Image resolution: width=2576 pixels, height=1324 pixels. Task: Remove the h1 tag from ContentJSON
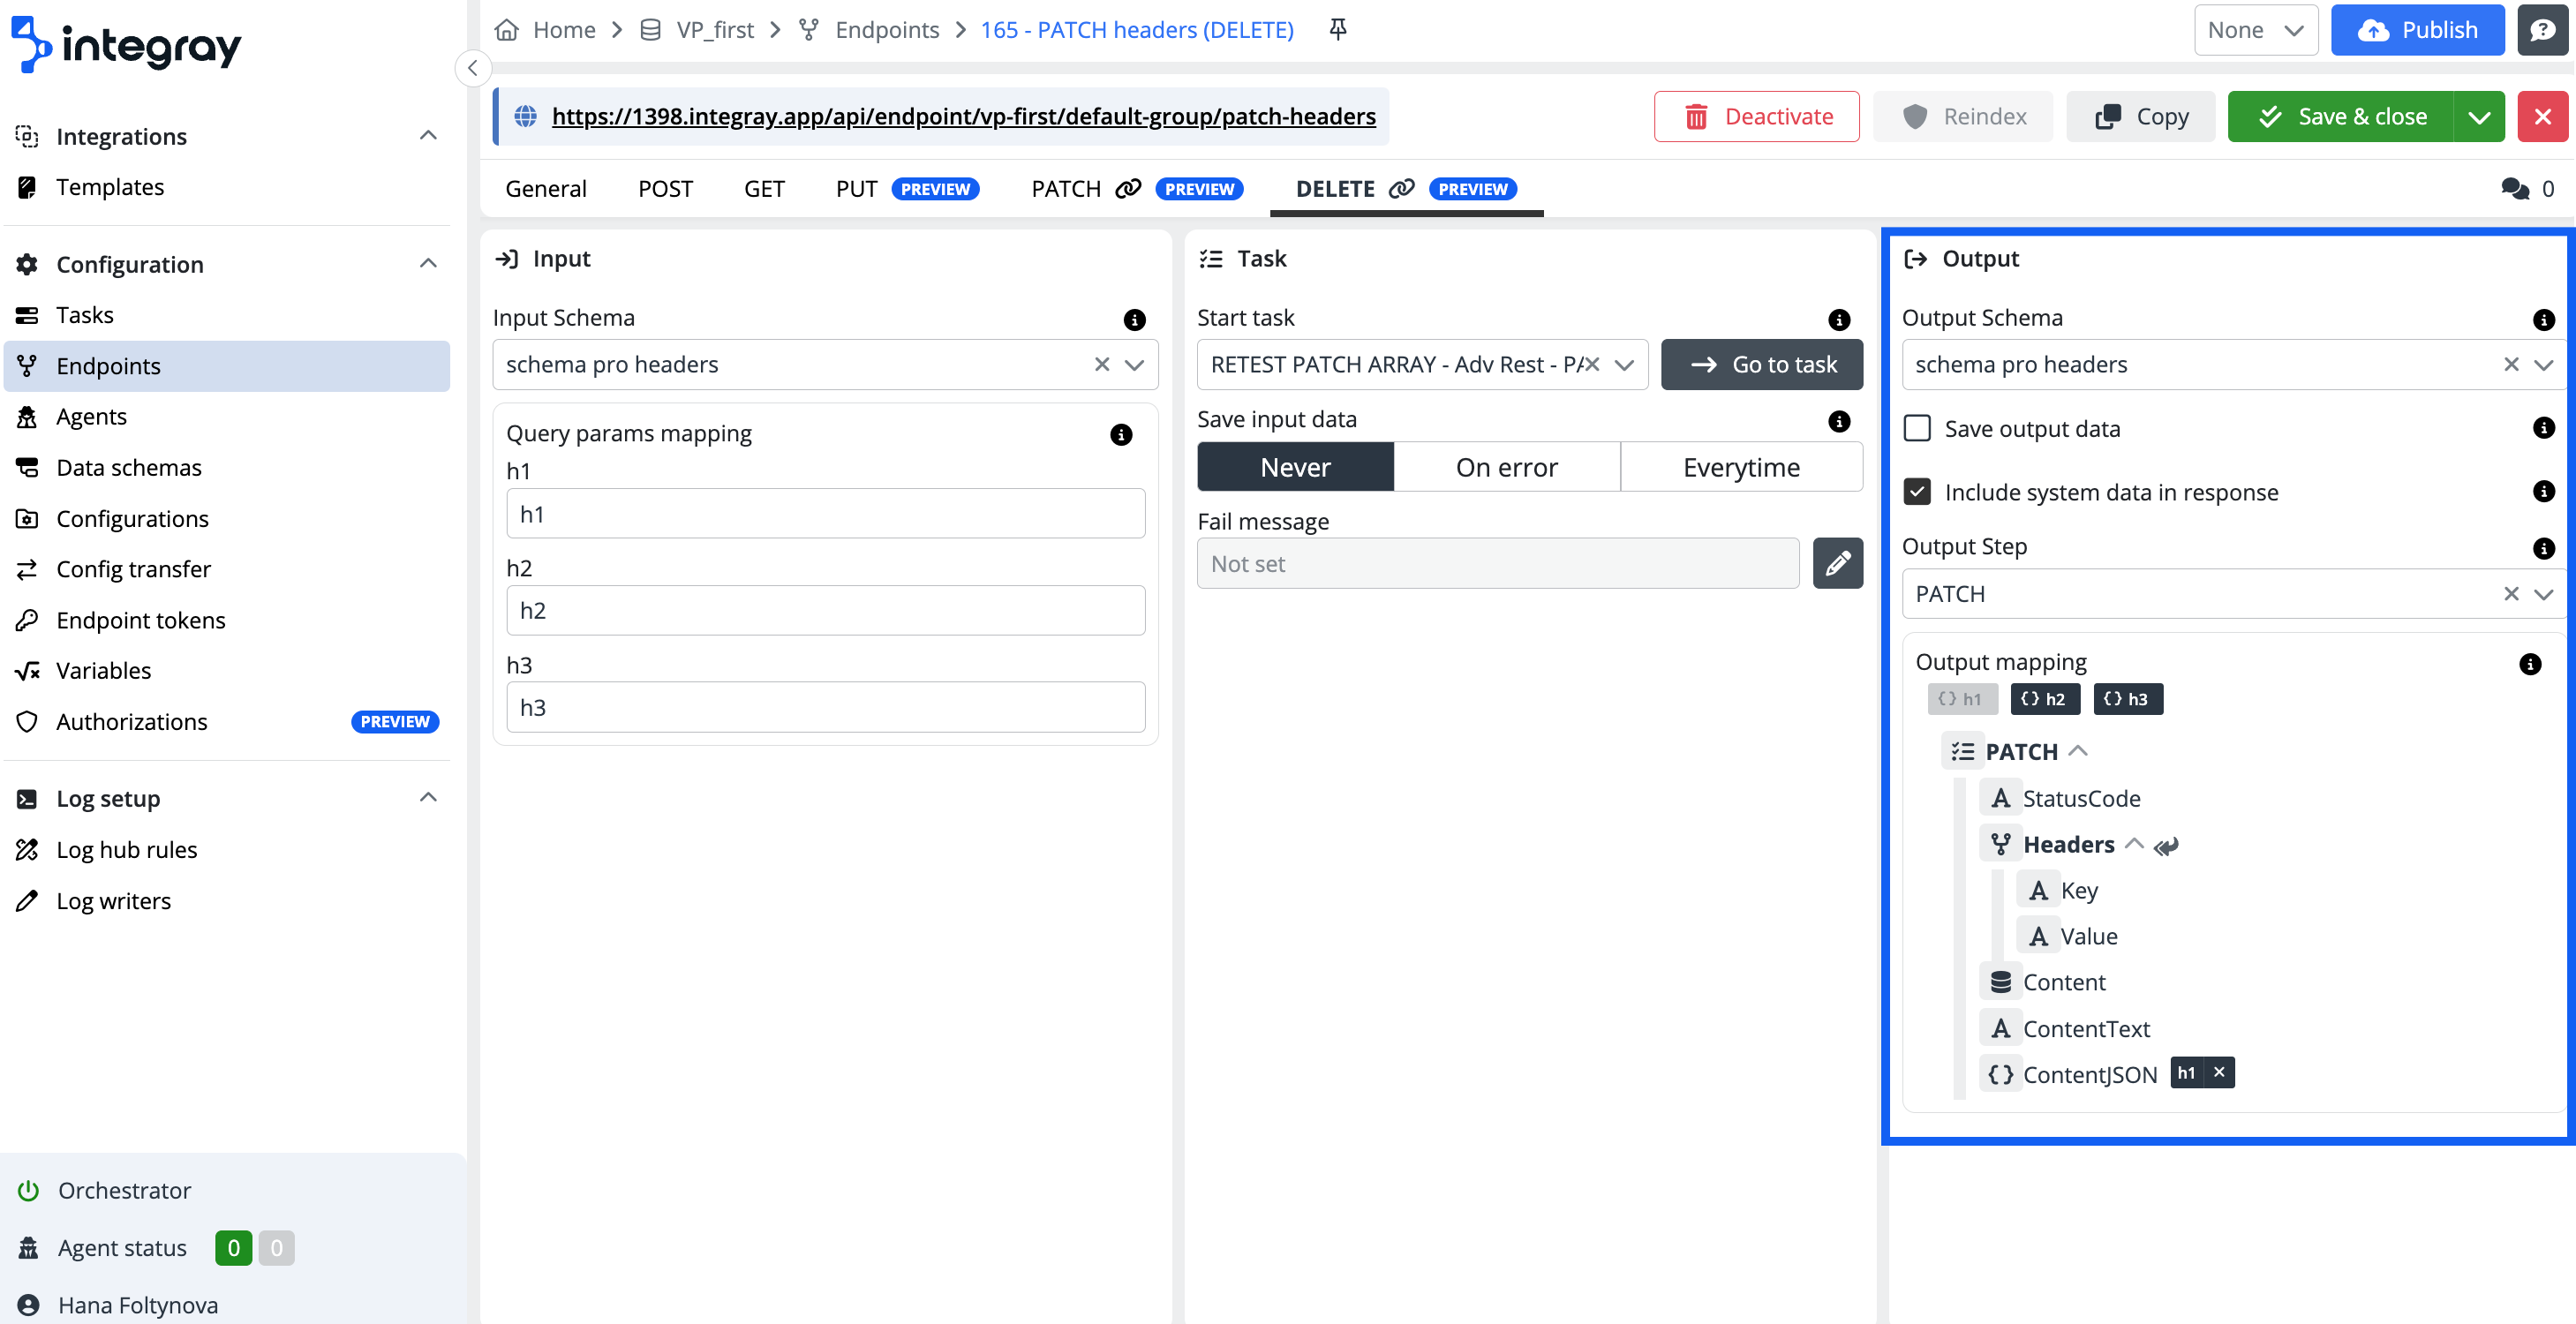point(2219,1073)
